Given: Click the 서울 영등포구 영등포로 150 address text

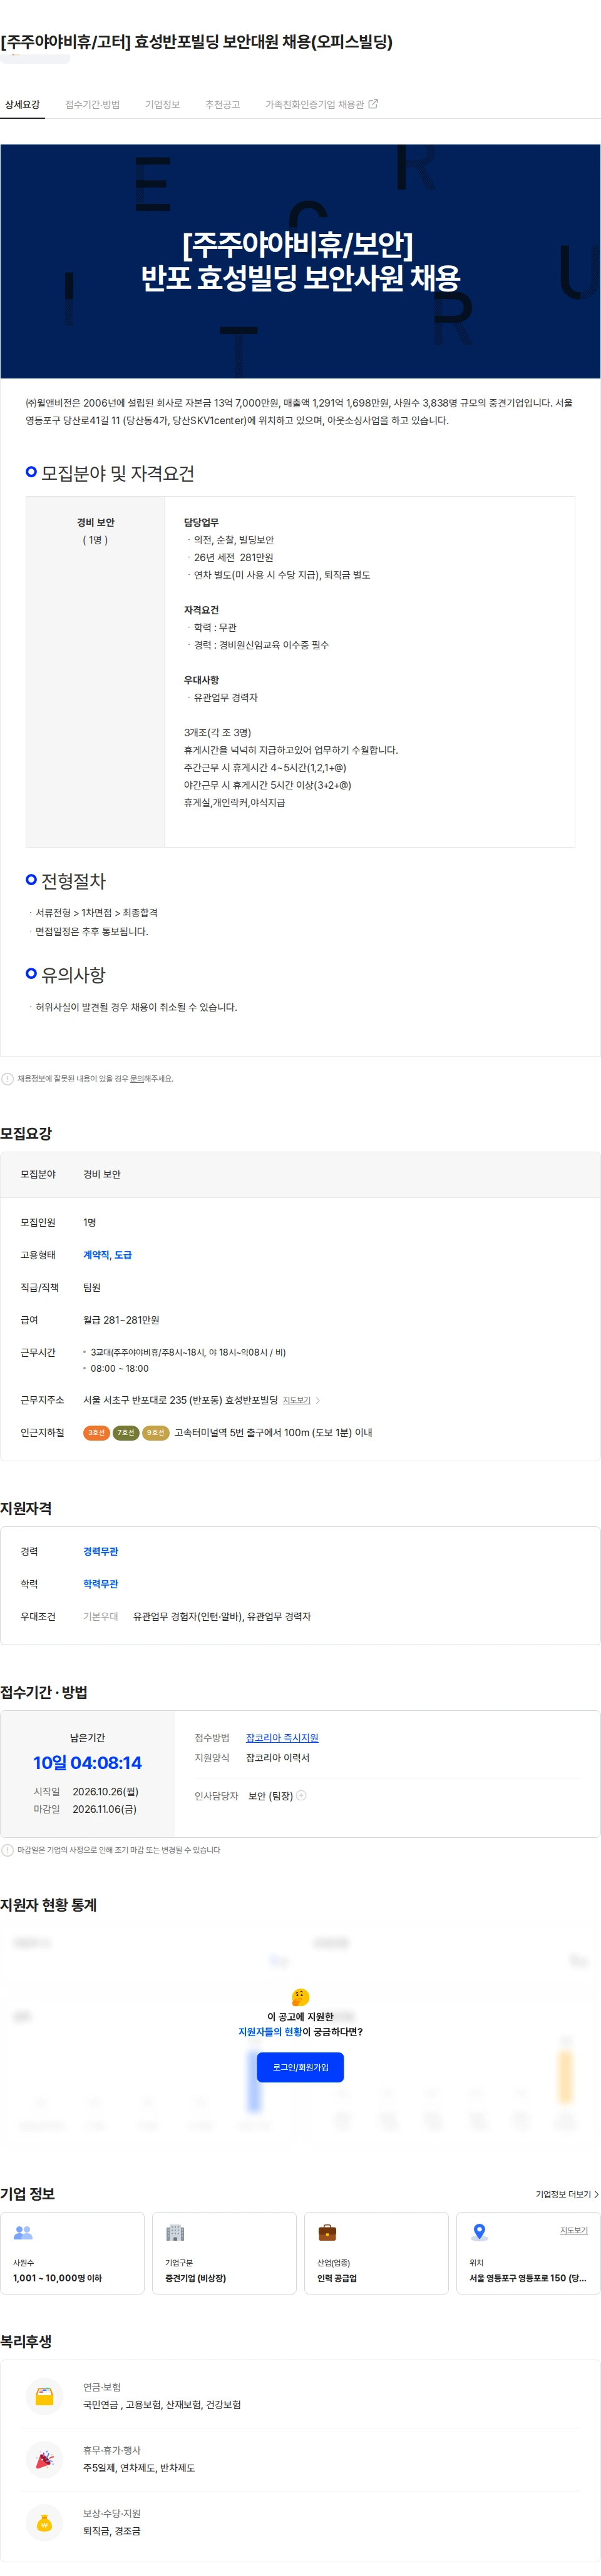Looking at the screenshot, I should (x=527, y=2278).
